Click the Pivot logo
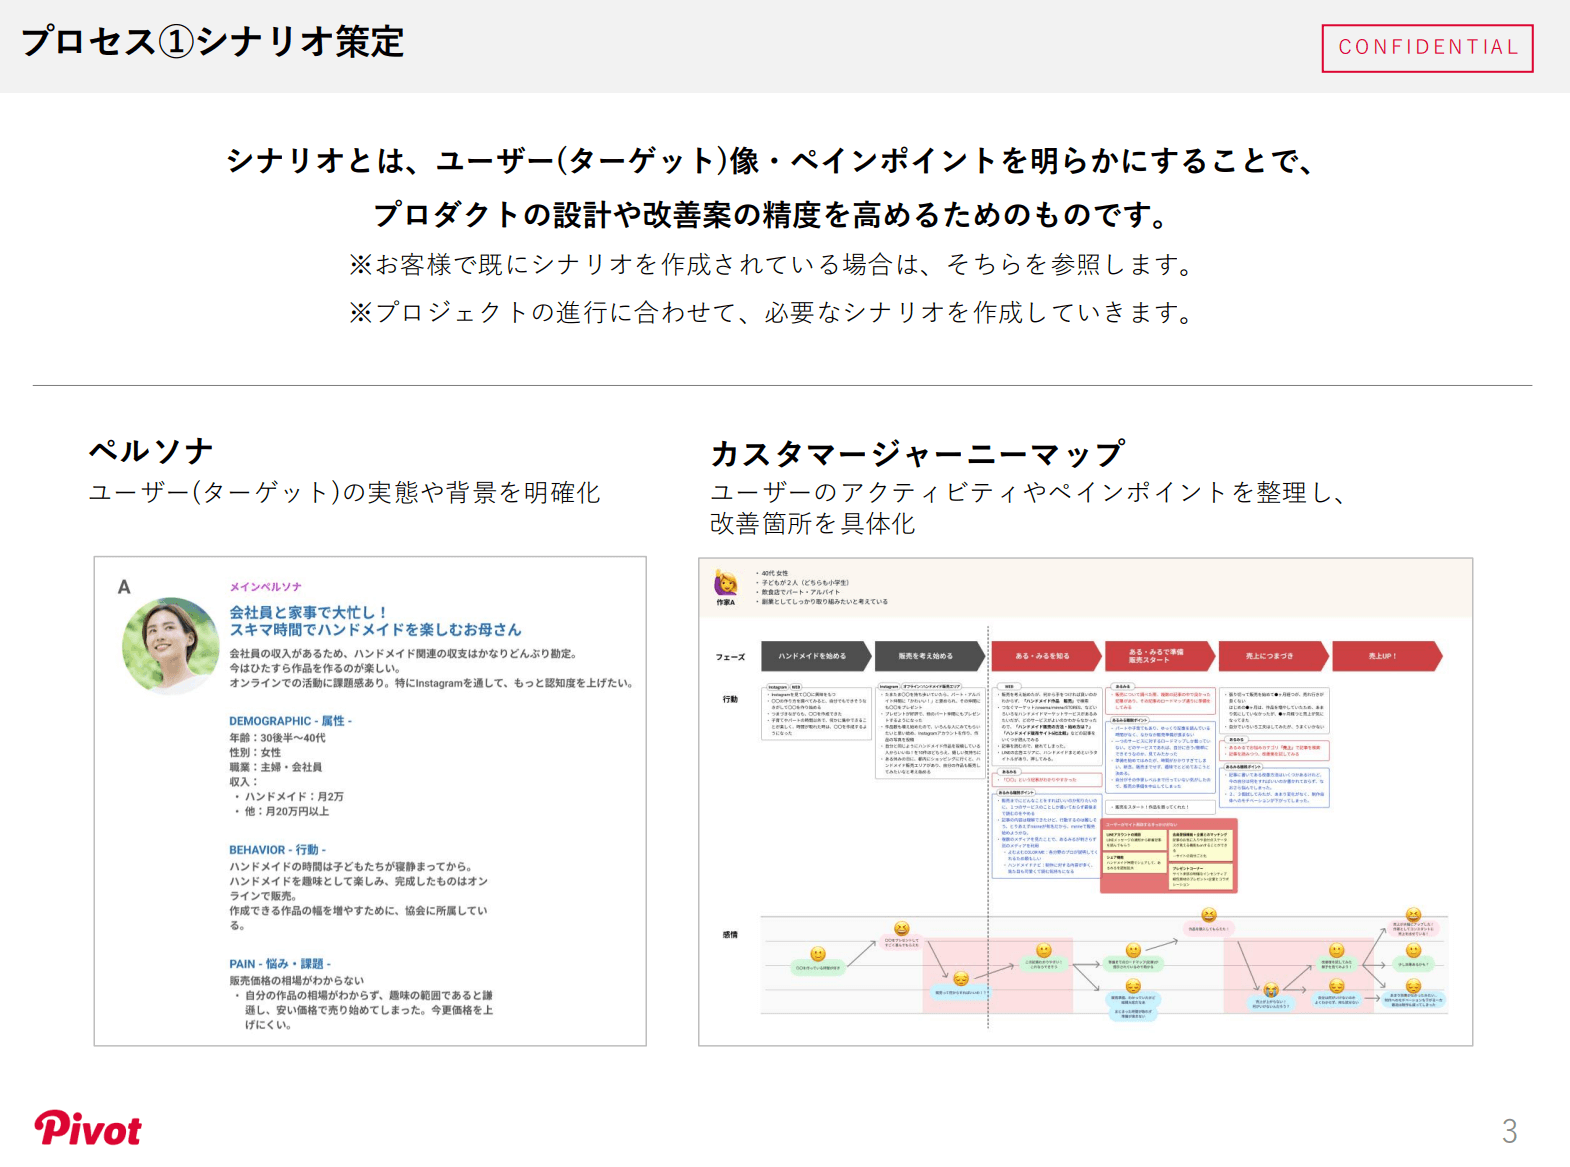 (x=88, y=1128)
